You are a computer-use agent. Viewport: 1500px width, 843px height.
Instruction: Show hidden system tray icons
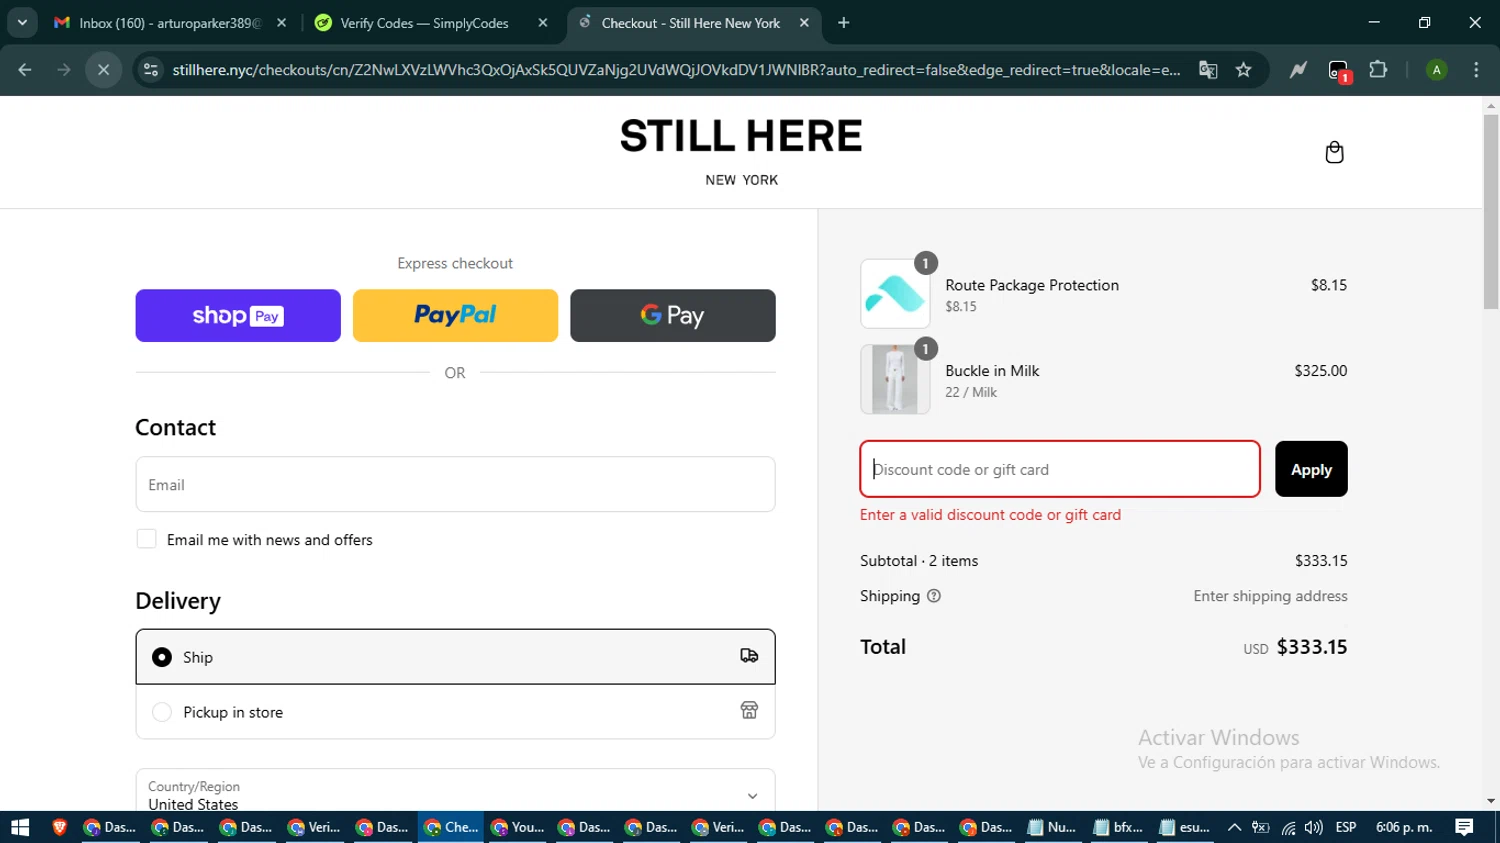(1234, 827)
